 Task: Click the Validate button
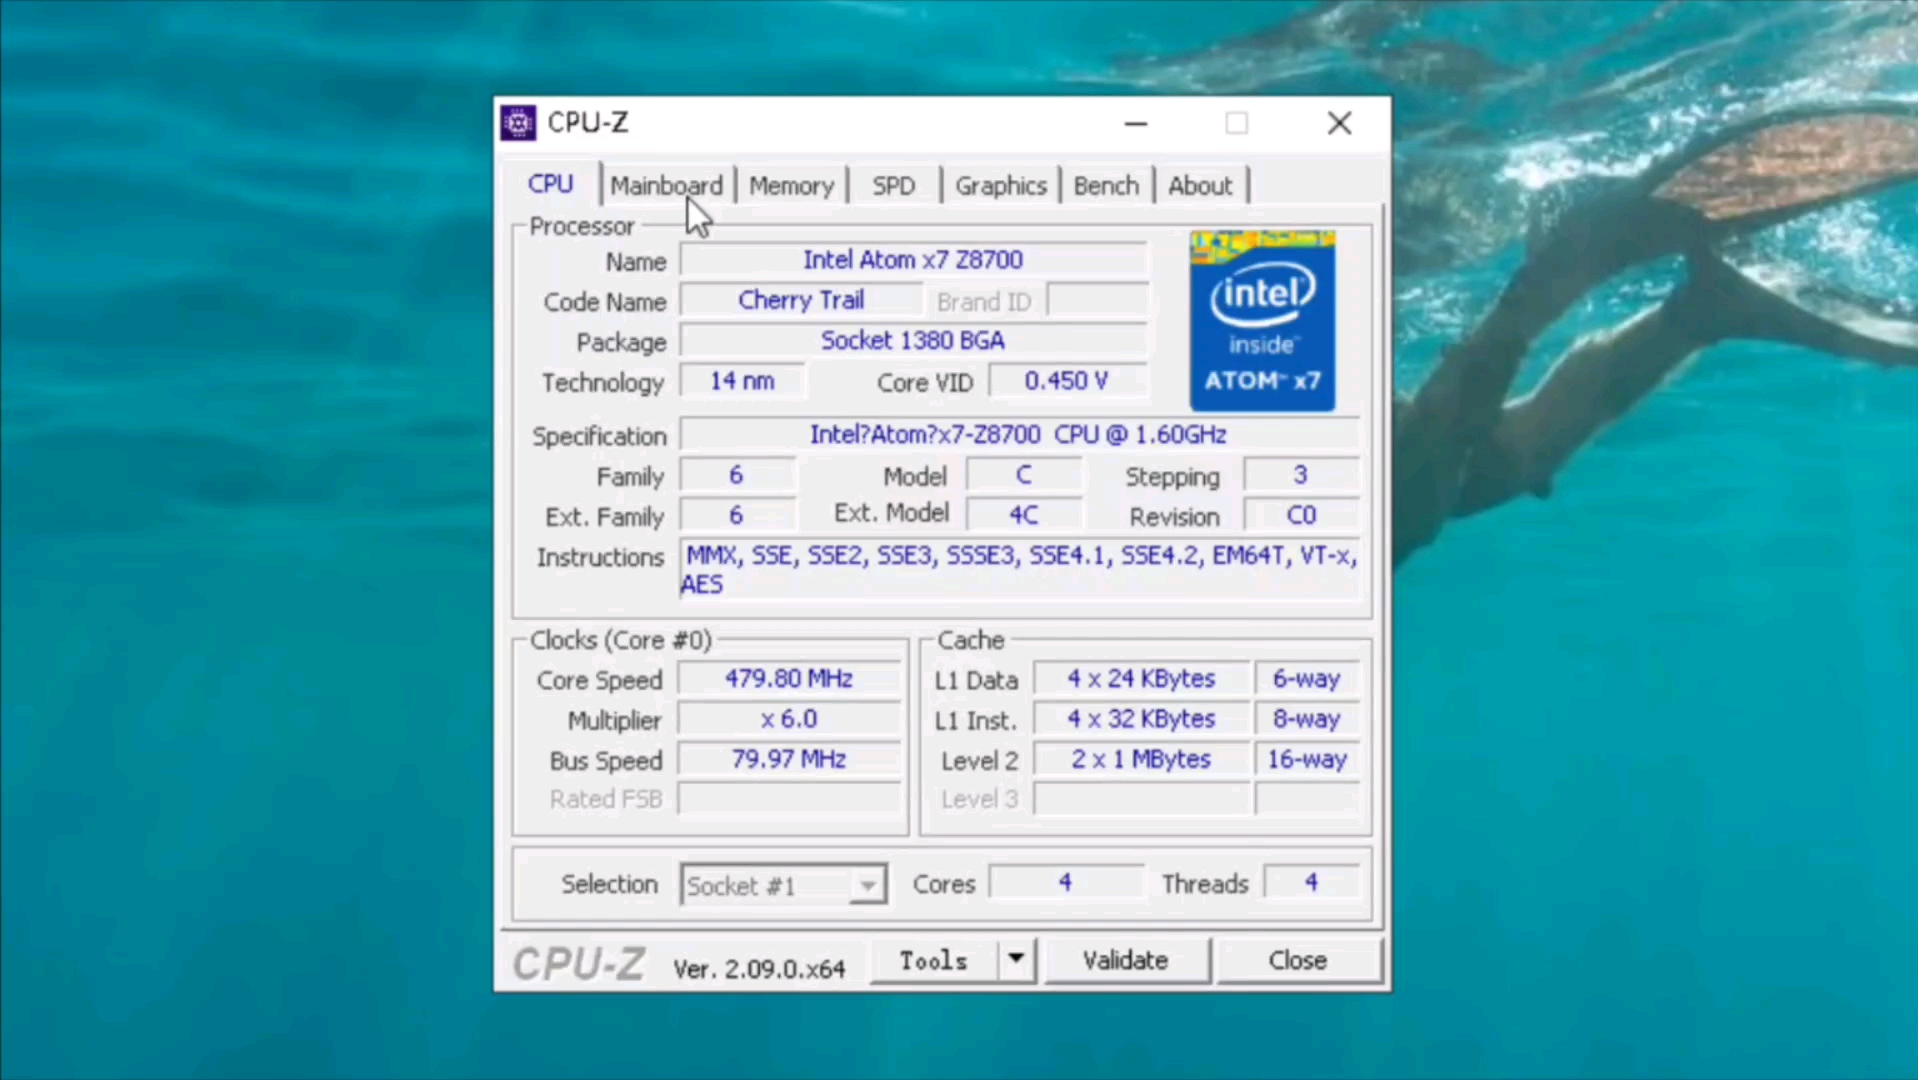1125,960
